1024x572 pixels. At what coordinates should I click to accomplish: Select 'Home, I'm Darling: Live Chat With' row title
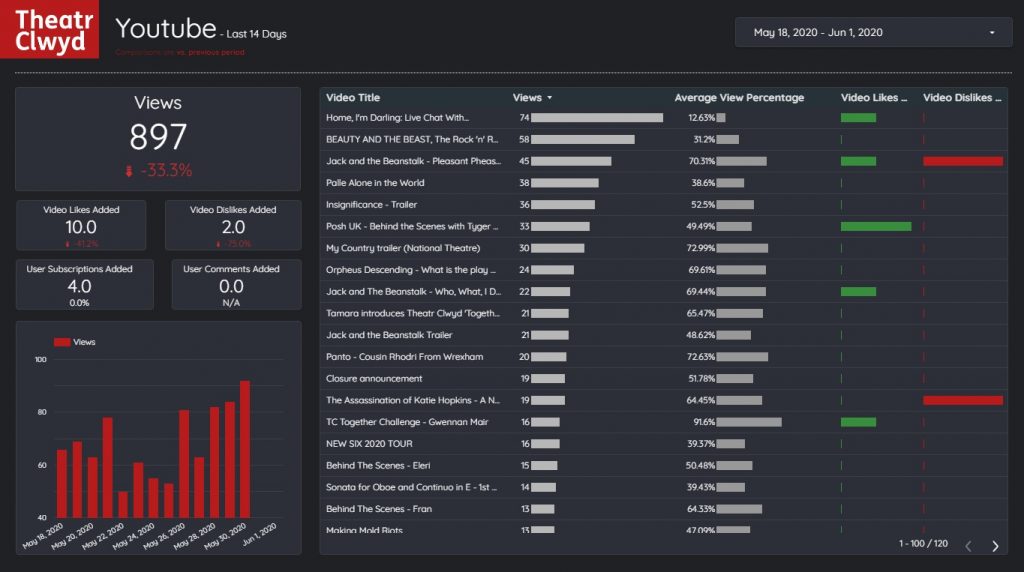(x=397, y=118)
